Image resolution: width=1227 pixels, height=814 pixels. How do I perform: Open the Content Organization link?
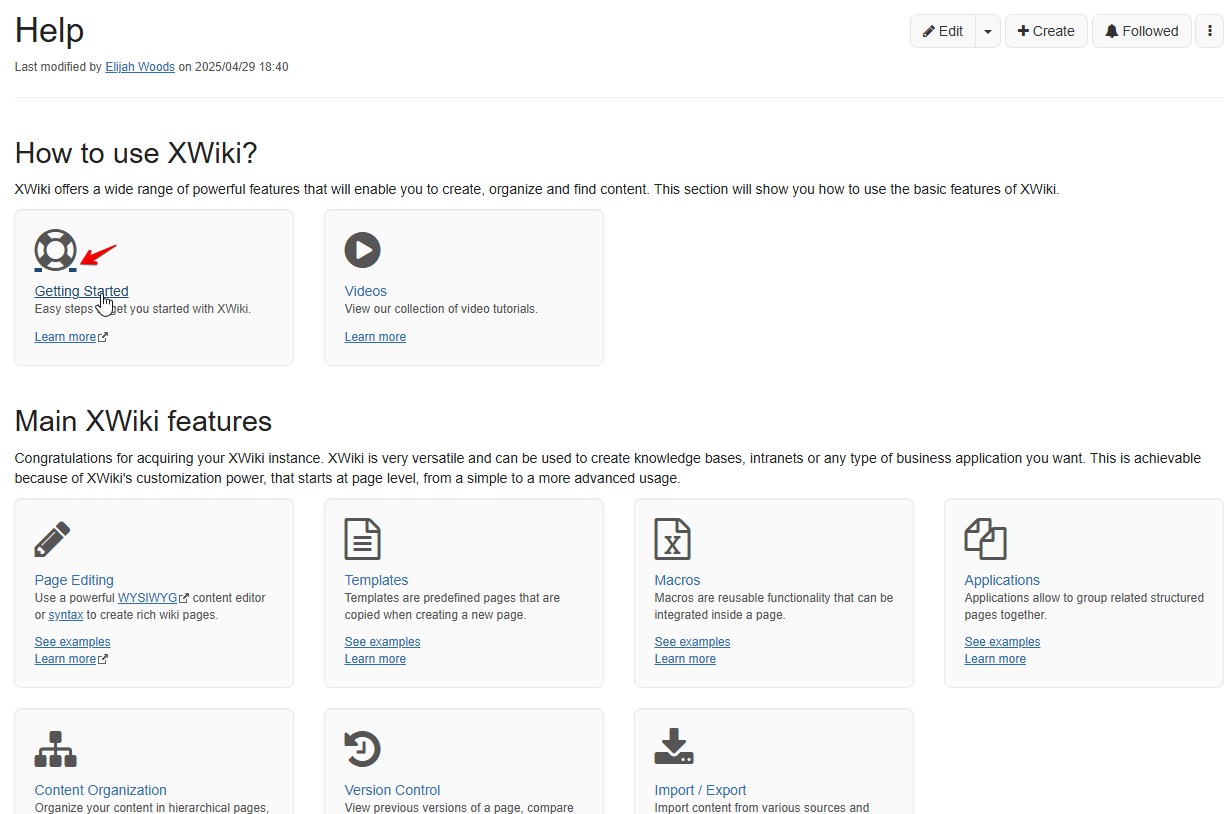tap(100, 790)
